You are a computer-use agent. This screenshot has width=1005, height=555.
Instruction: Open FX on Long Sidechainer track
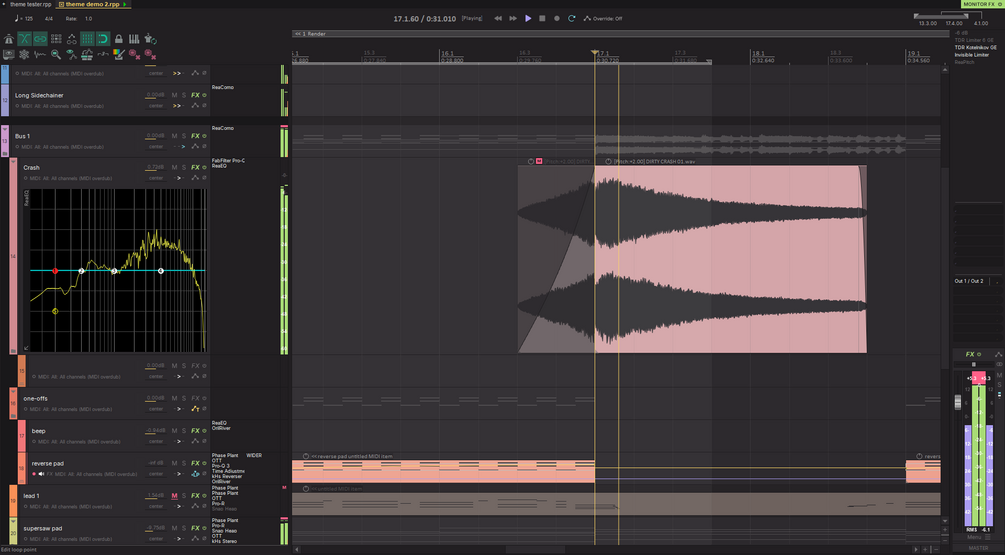(195, 95)
